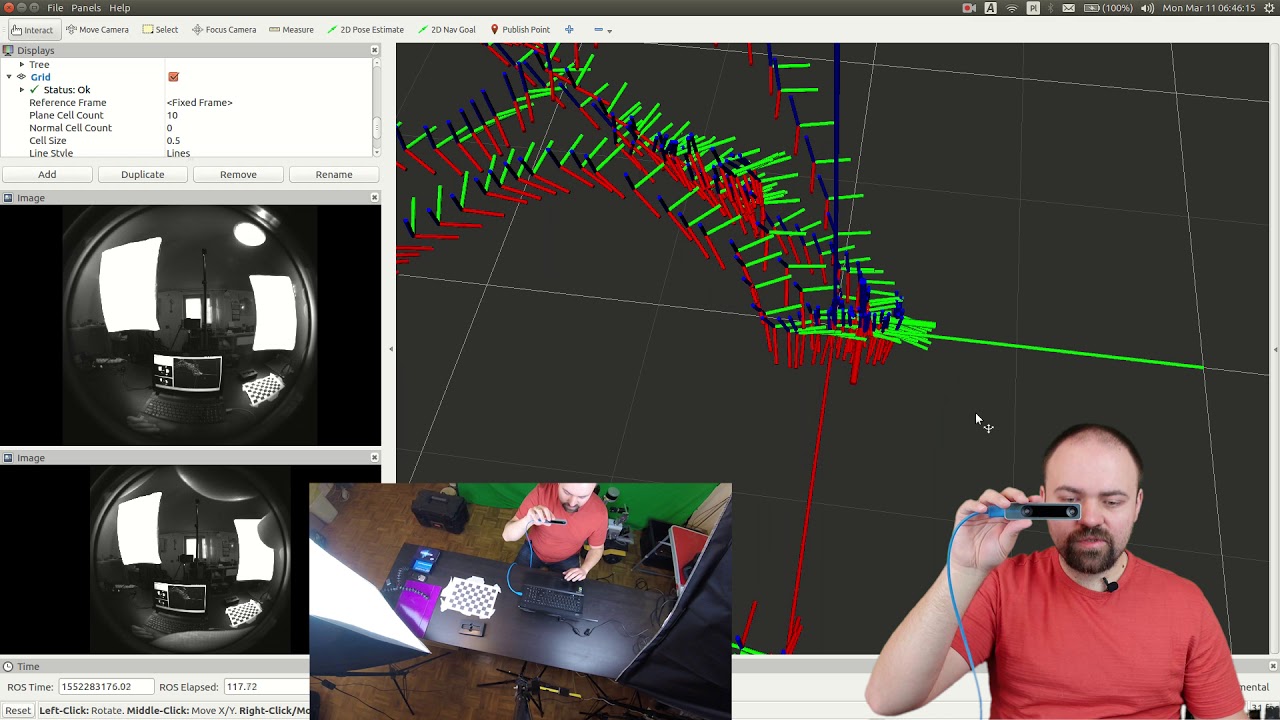Click the Add display button
The height and width of the screenshot is (720, 1280).
pos(47,174)
